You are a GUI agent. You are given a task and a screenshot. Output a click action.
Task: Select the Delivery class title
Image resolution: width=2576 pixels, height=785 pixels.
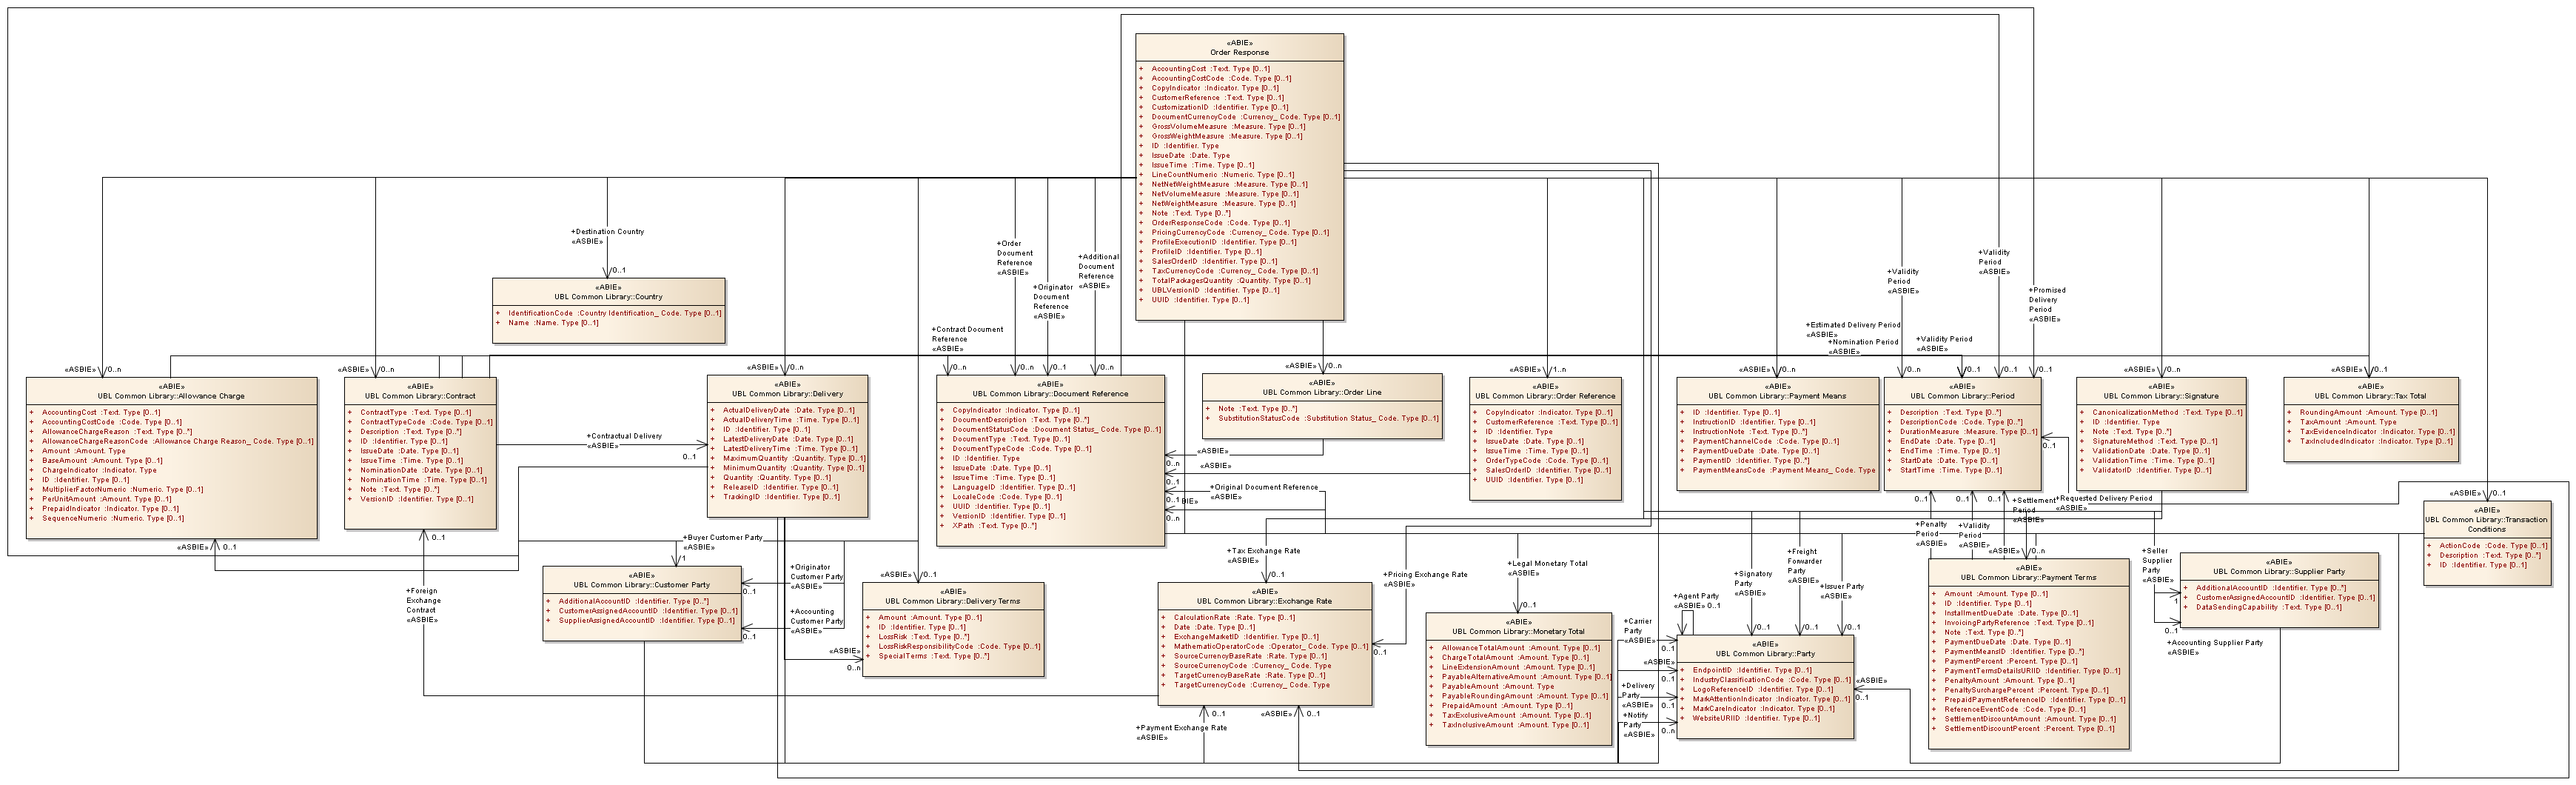coord(787,394)
